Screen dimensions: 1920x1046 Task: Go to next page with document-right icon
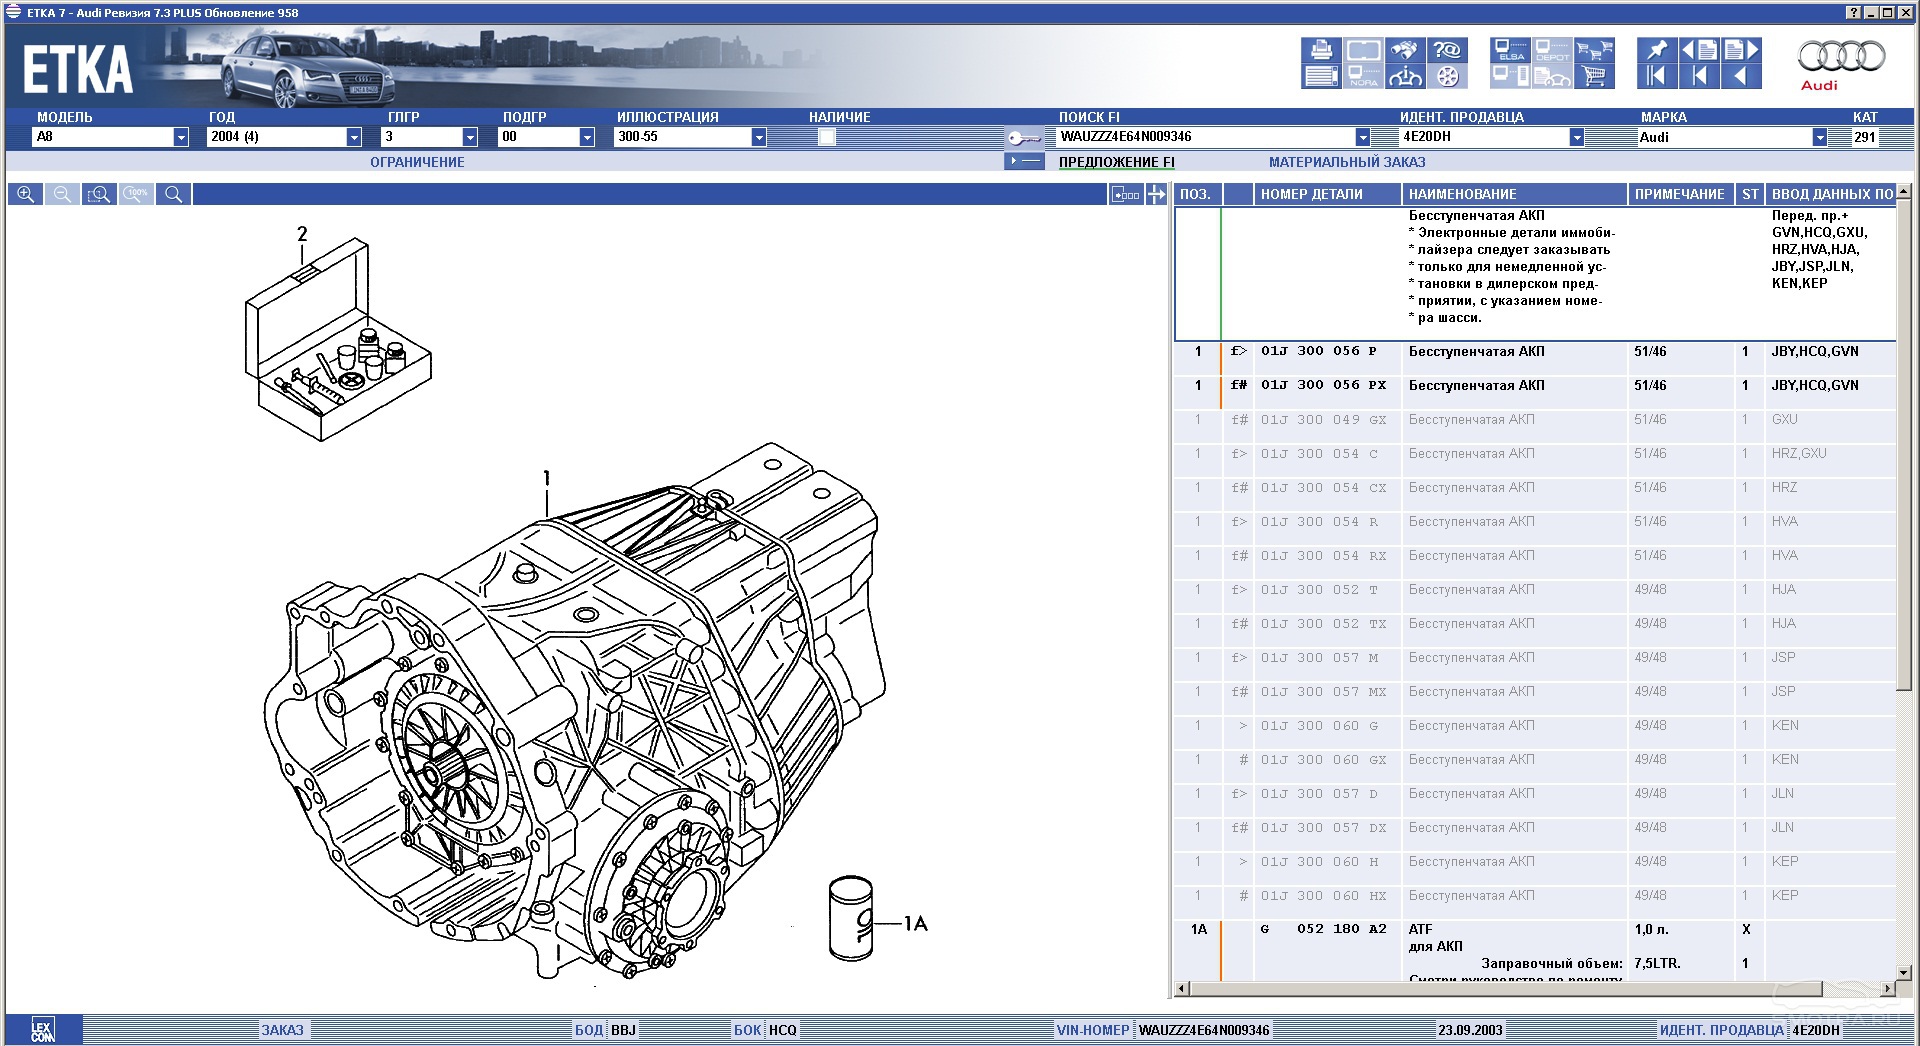1741,50
